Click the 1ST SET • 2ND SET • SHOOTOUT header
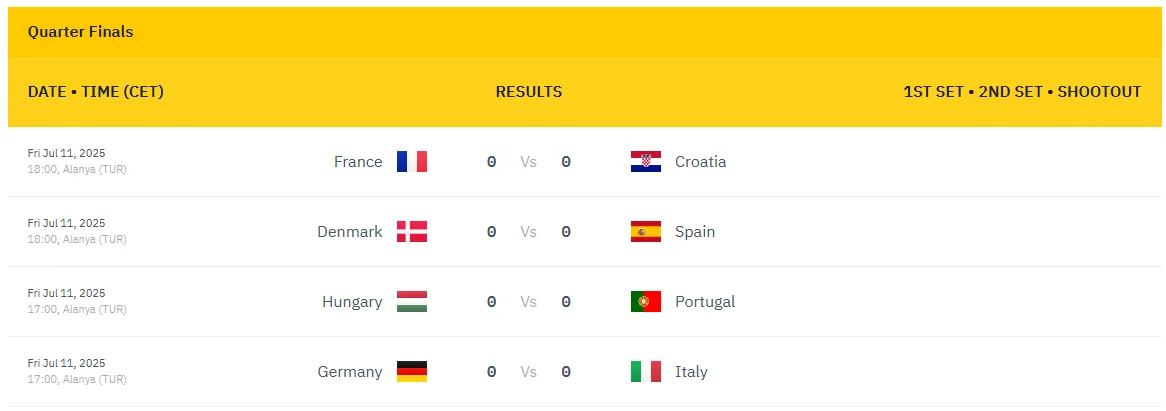Image resolution: width=1166 pixels, height=411 pixels. click(1021, 92)
